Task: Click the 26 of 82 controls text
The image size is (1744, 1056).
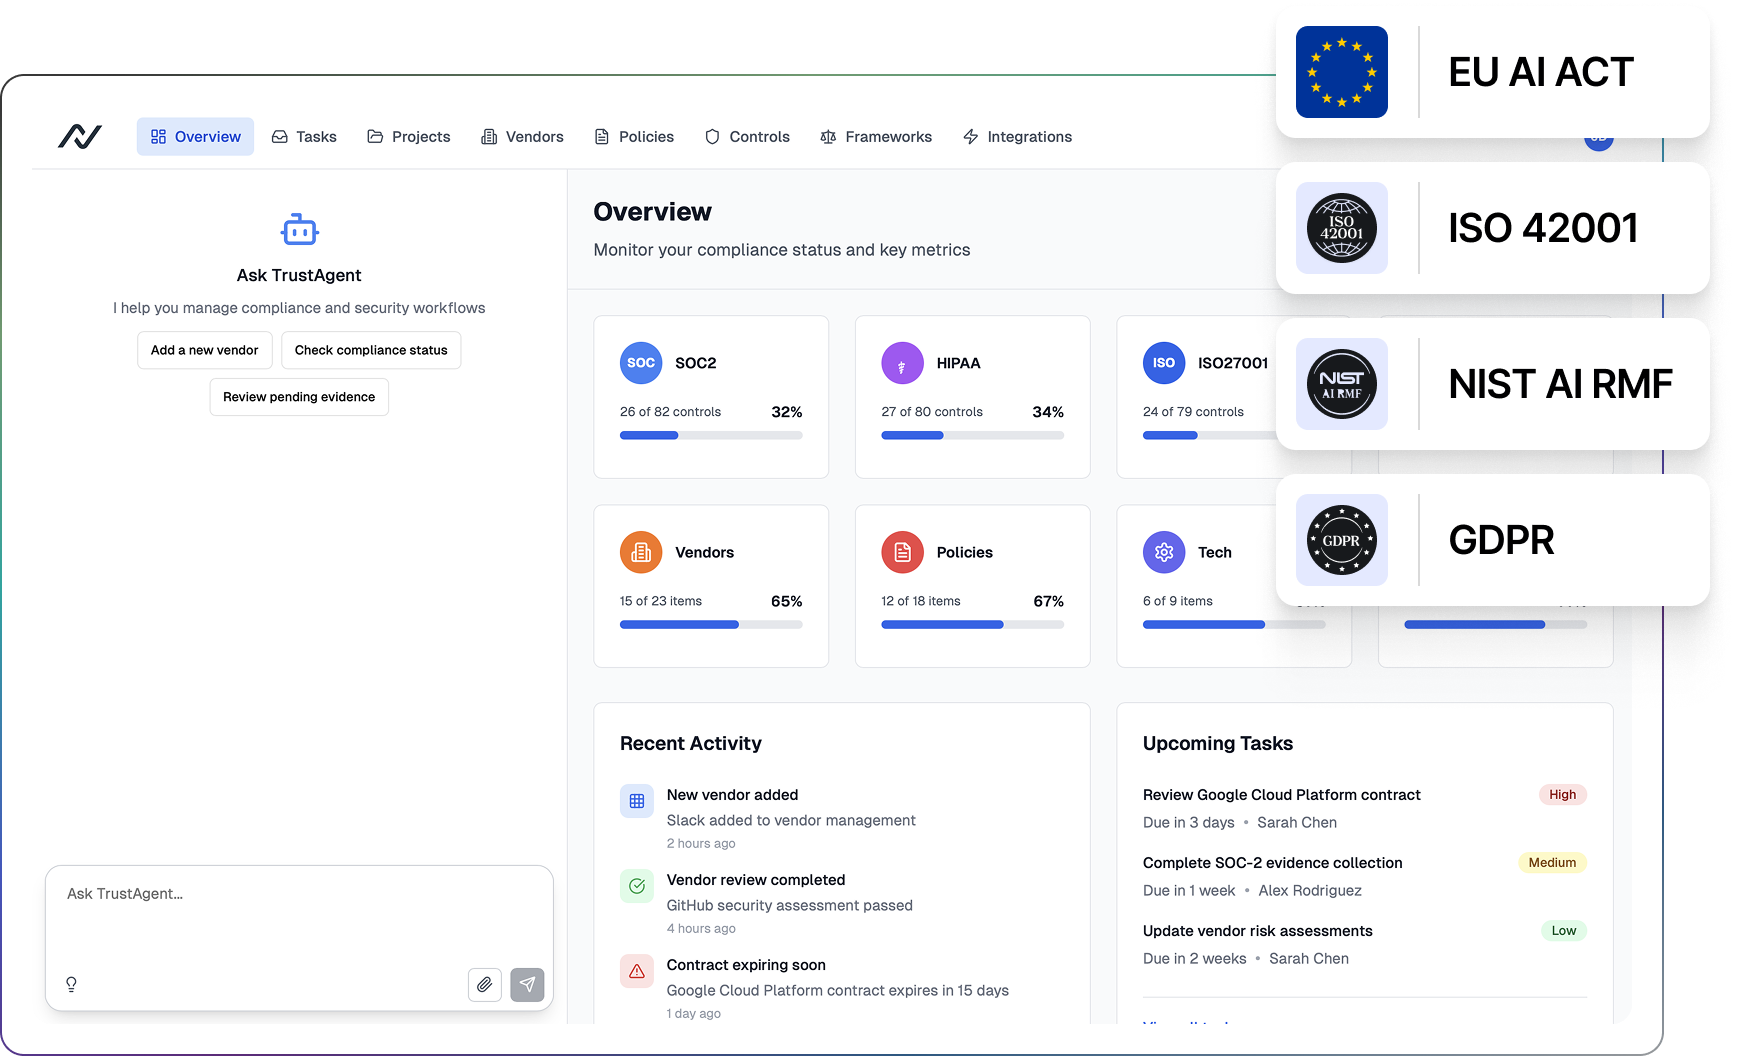Action: pyautogui.click(x=670, y=412)
